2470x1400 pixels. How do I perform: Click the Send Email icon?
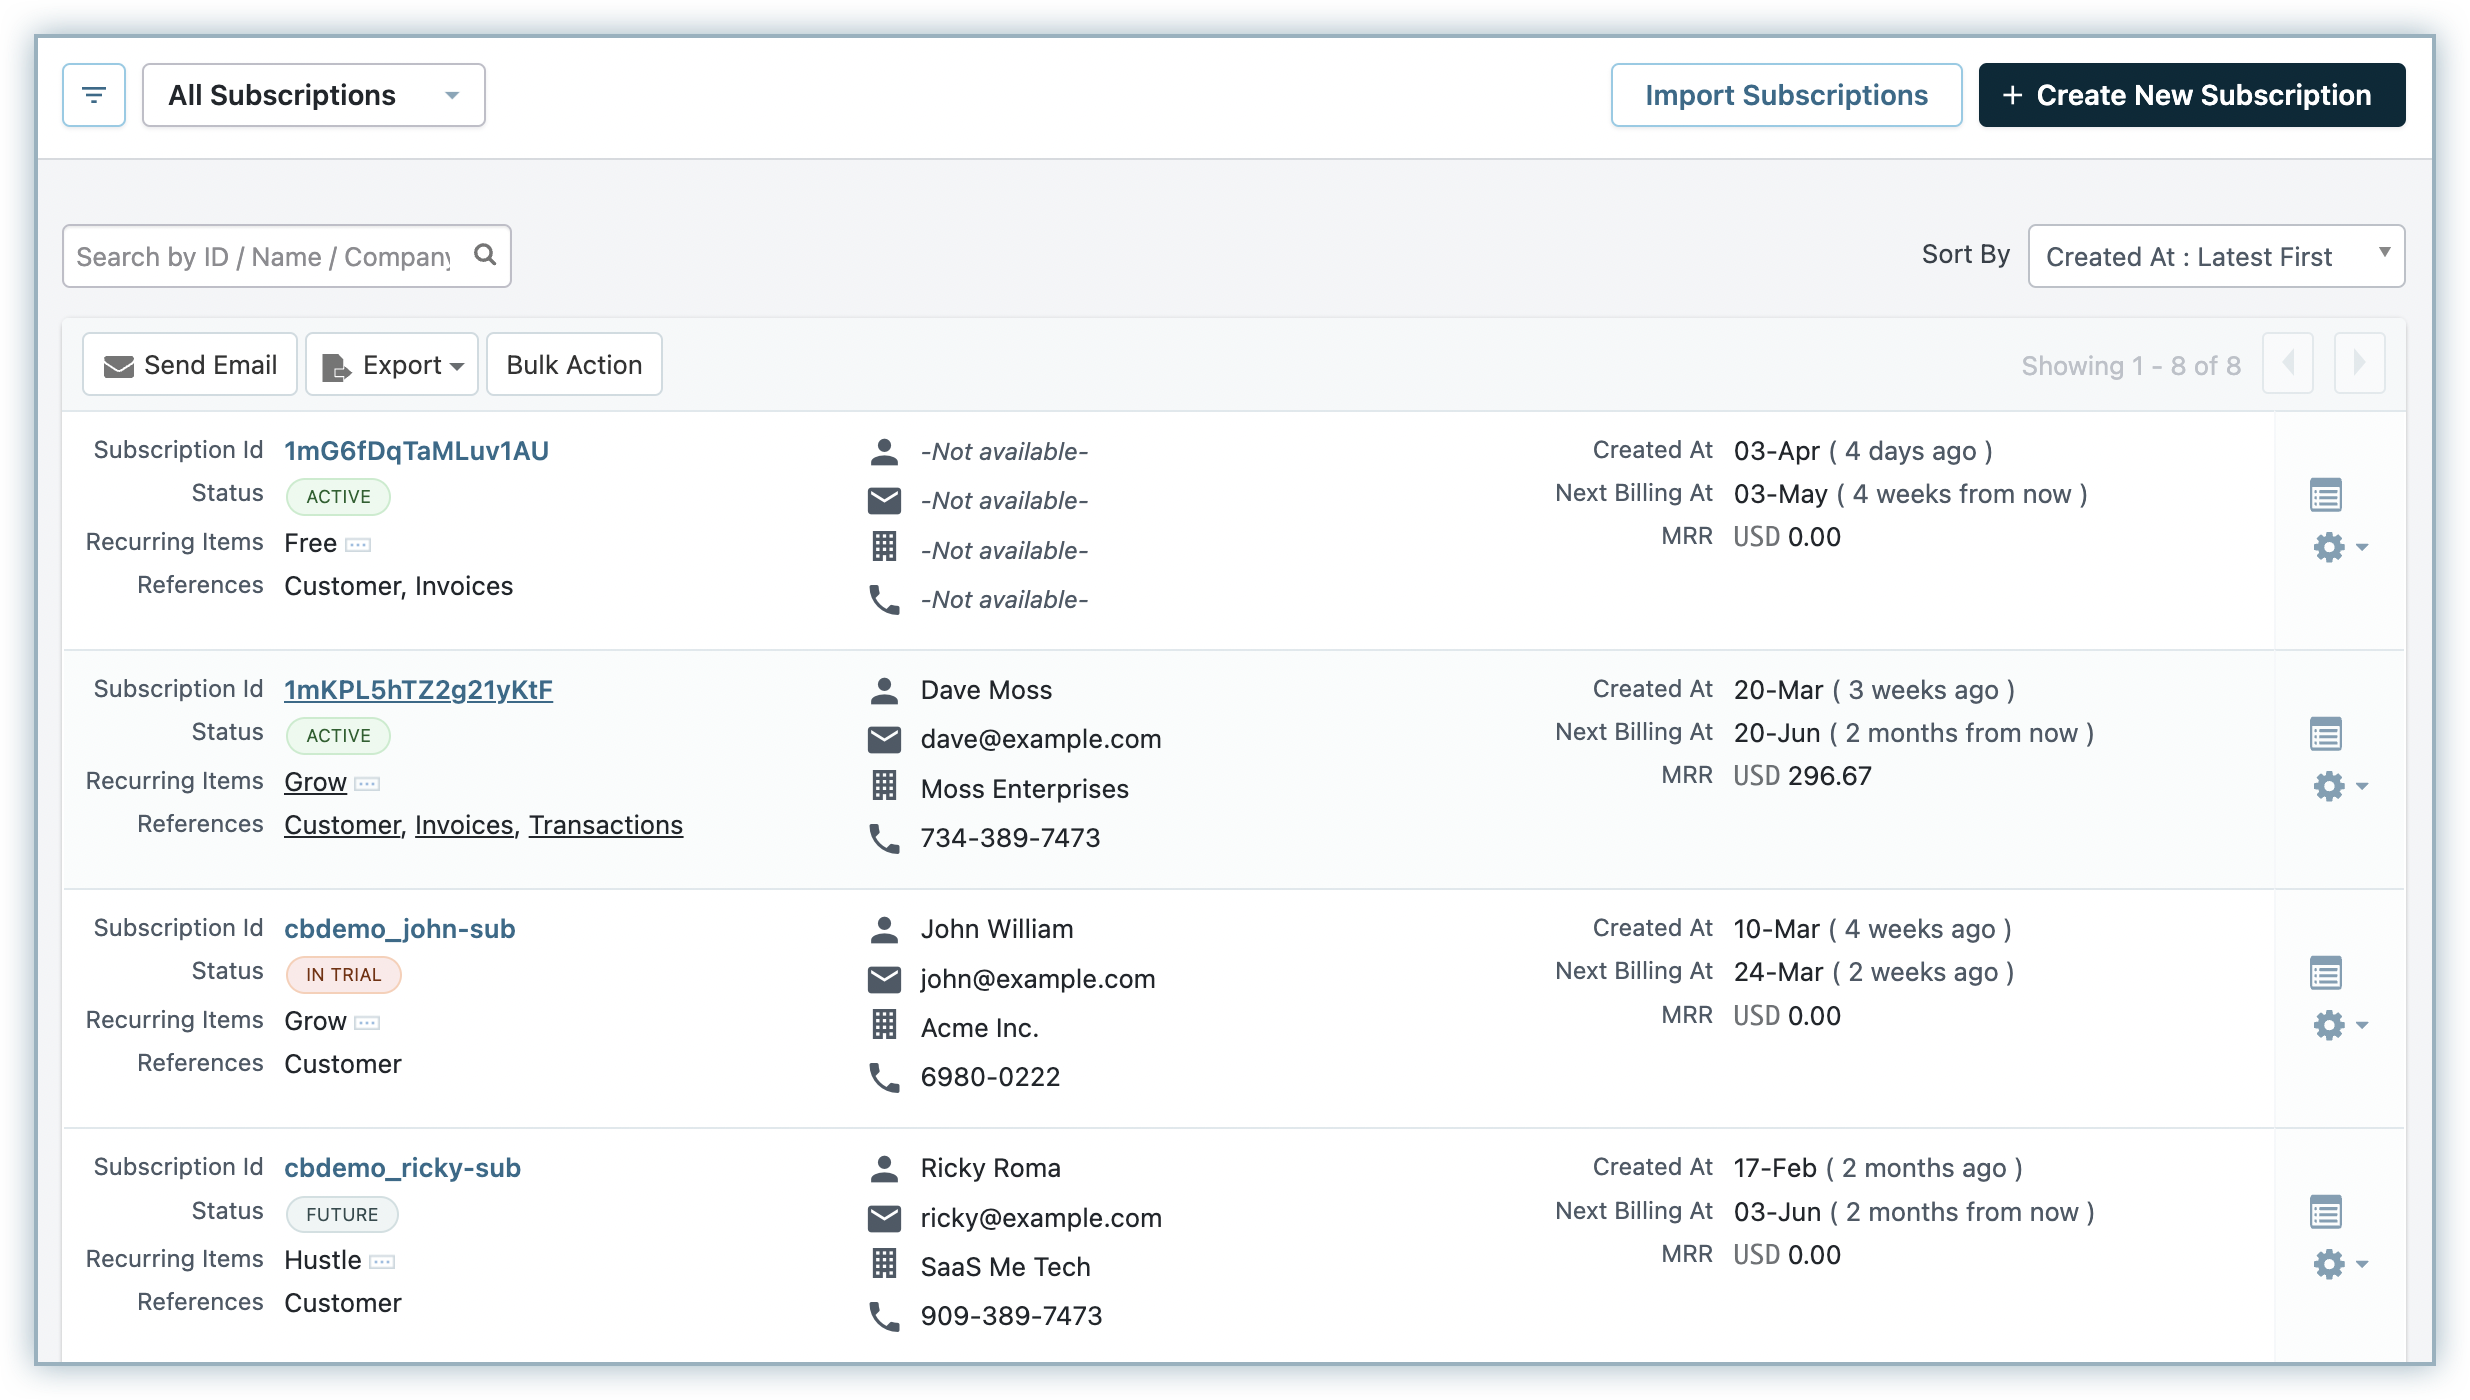pos(117,365)
